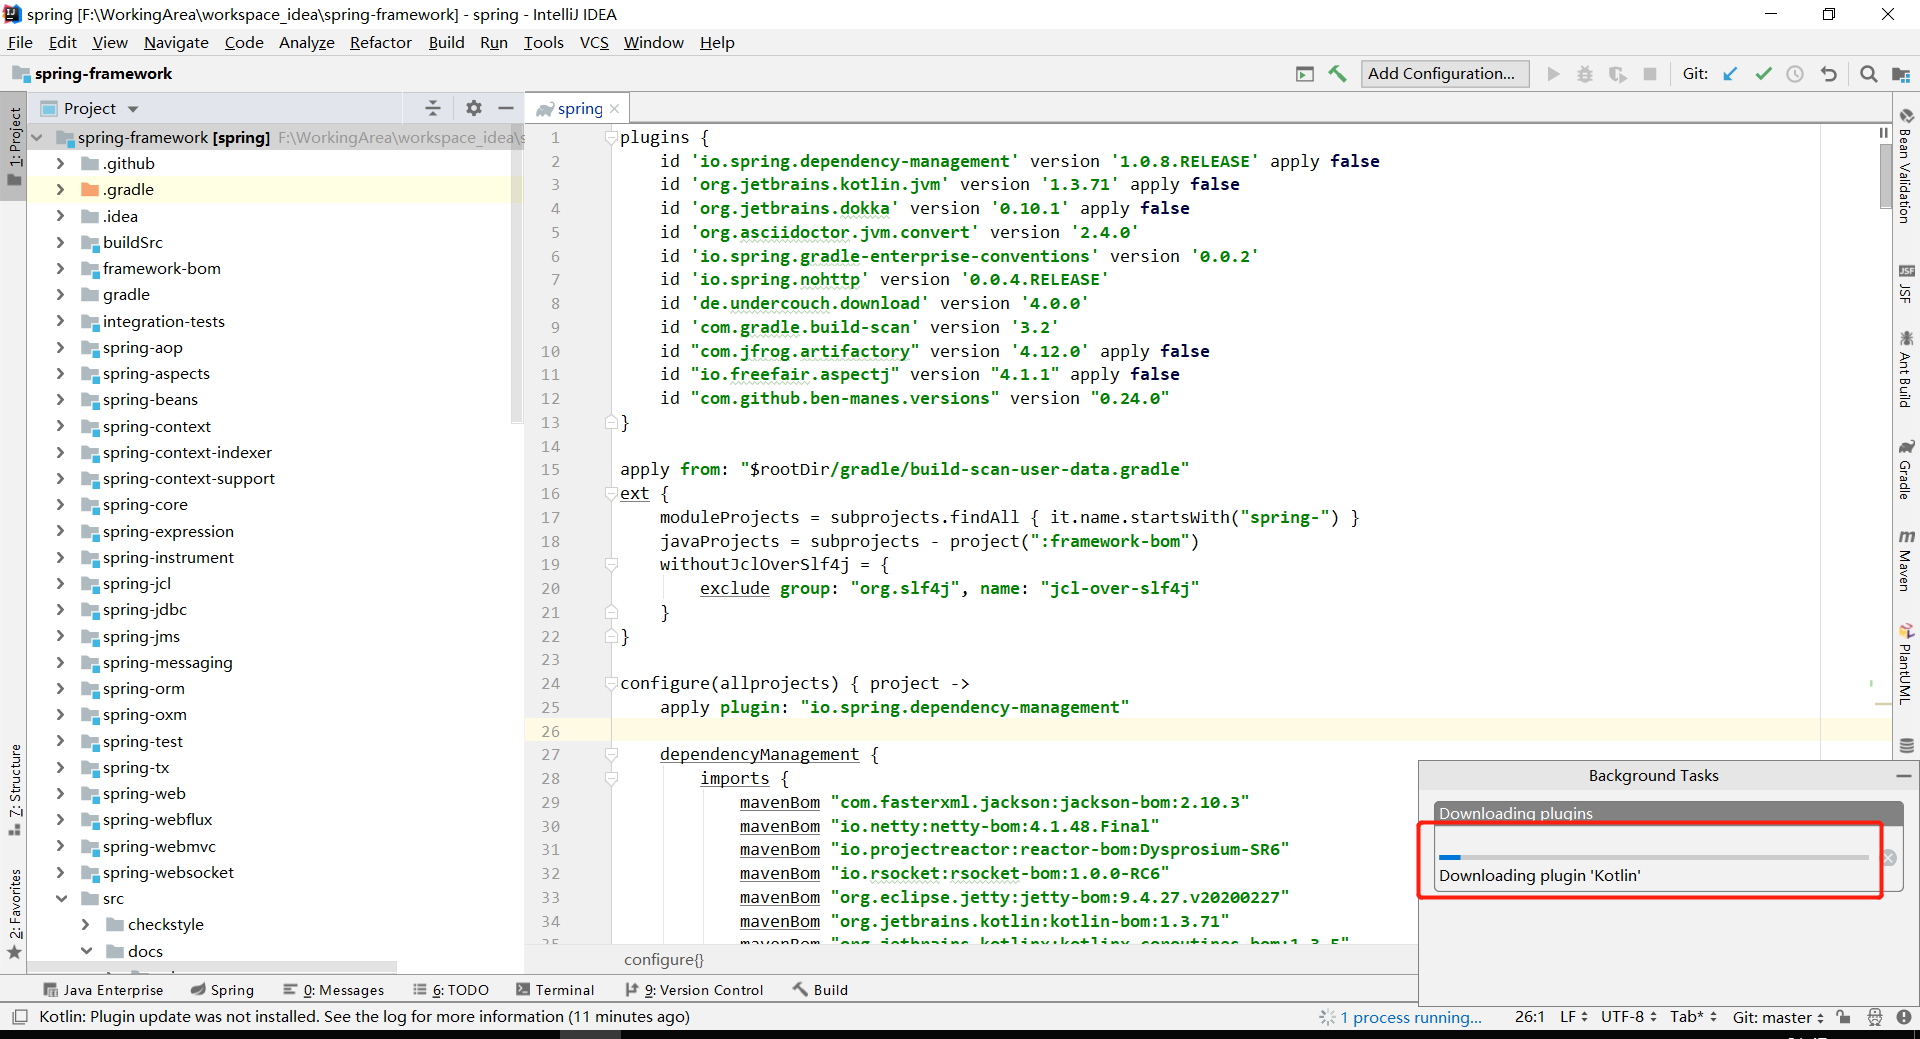
Task: Open the run target selector icon
Action: point(1305,74)
